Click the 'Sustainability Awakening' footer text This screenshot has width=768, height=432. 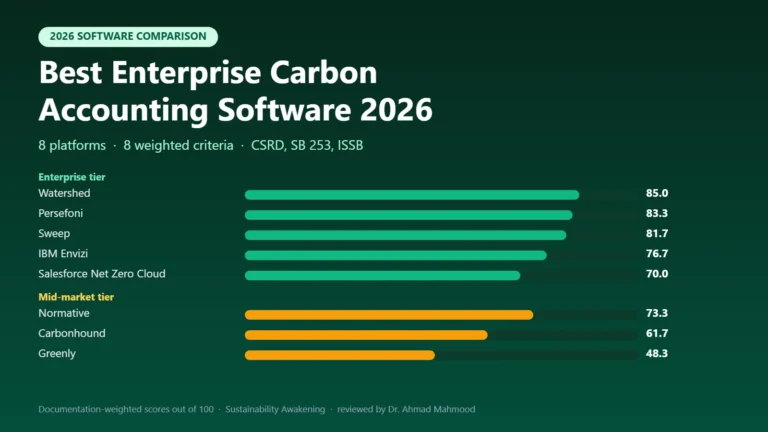click(275, 409)
